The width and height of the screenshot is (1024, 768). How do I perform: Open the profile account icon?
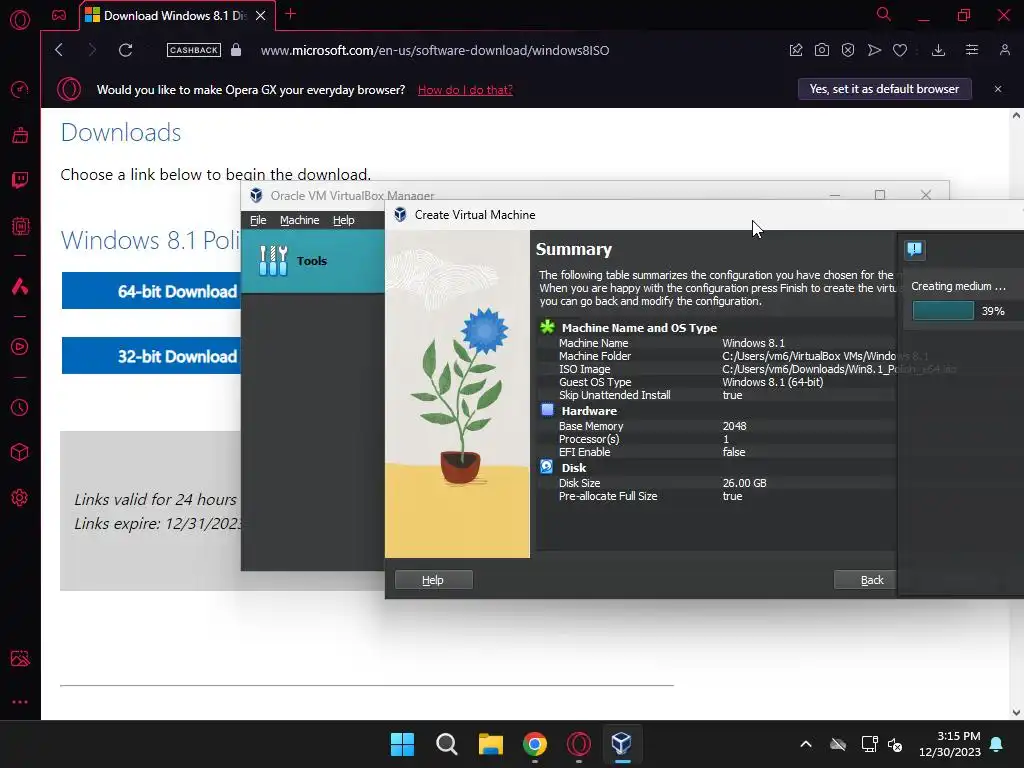1005,50
